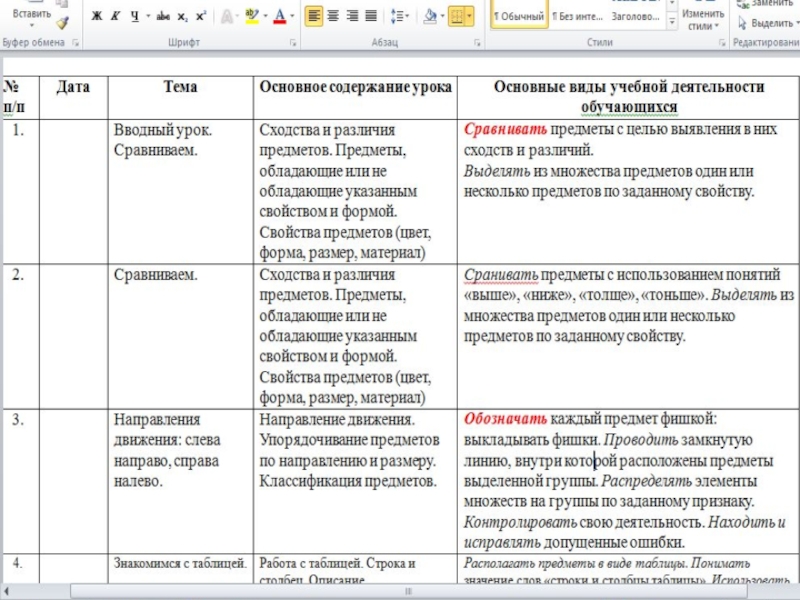Viewport: 800px width, 600px height.
Task: Open the font color dropdown arrow
Action: pos(292,16)
